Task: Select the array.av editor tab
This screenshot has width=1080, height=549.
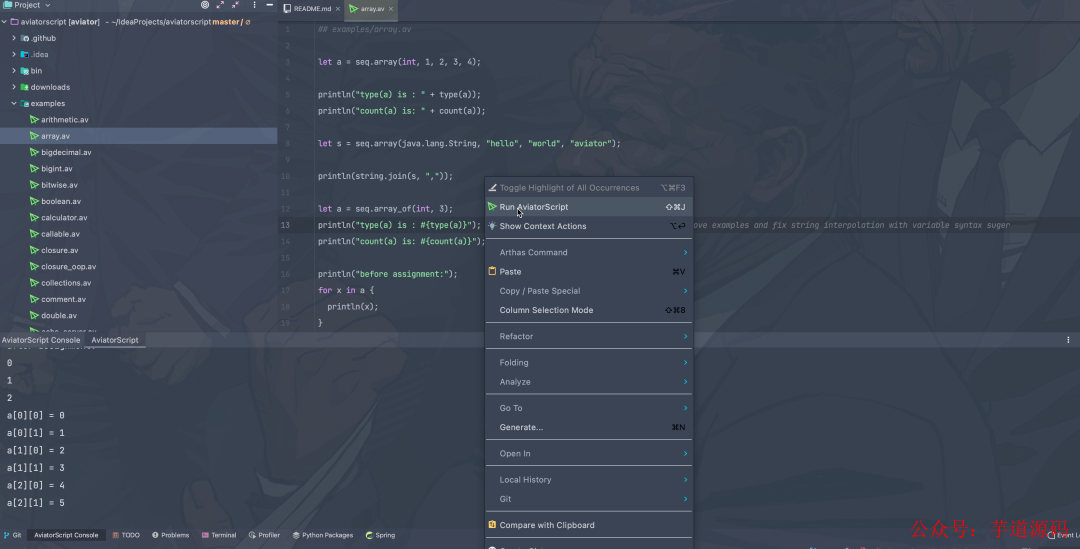Action: (372, 9)
